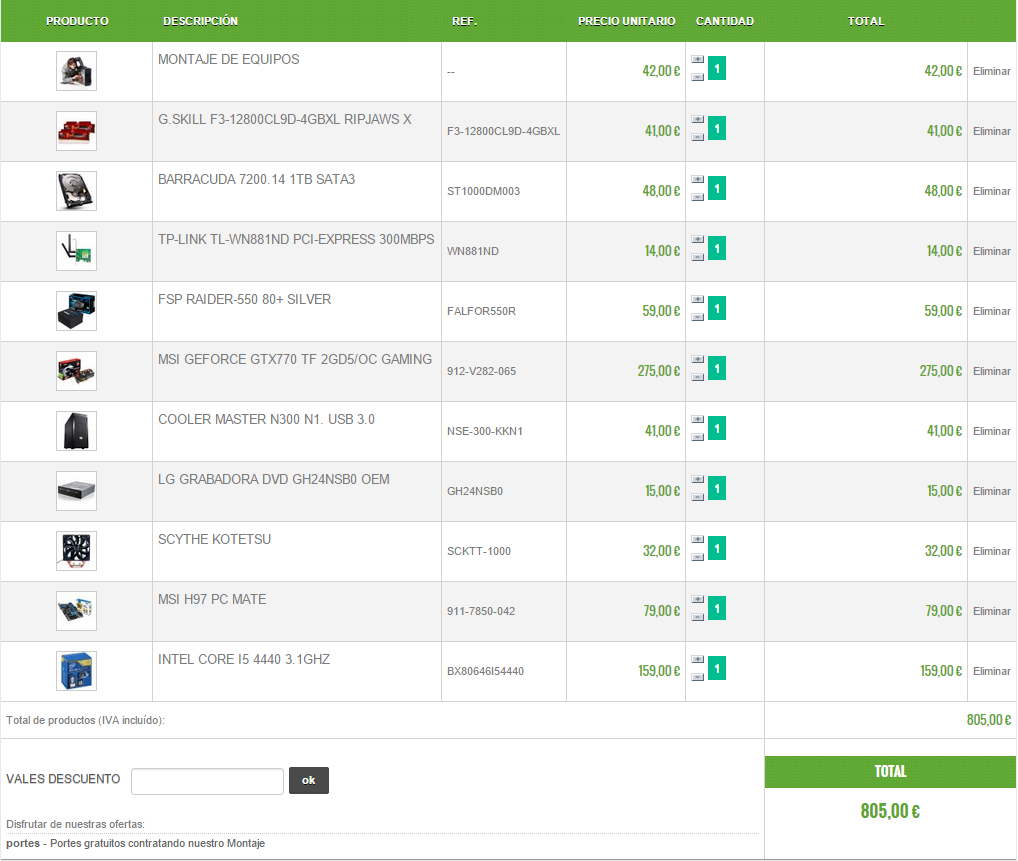Viewport: 1018px width, 861px height.
Task: Open the MSI H97 motherboard thumbnail
Action: (x=77, y=612)
